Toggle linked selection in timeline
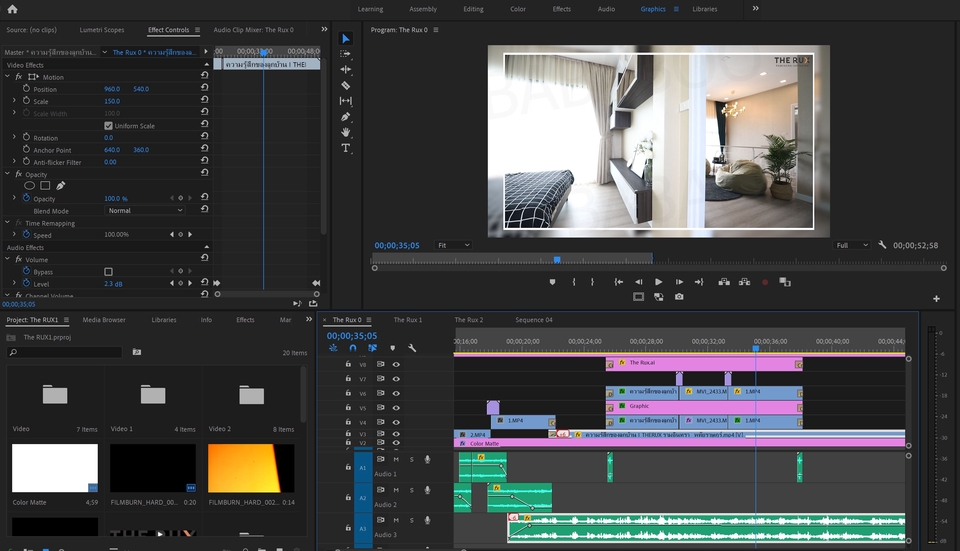The width and height of the screenshot is (960, 551). pyautogui.click(x=372, y=348)
